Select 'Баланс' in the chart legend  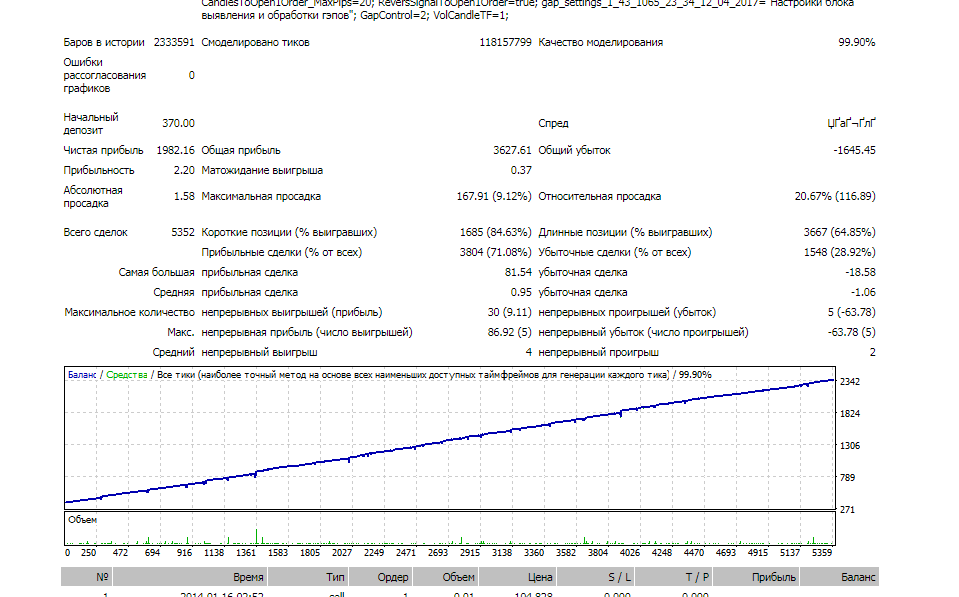pyautogui.click(x=82, y=374)
